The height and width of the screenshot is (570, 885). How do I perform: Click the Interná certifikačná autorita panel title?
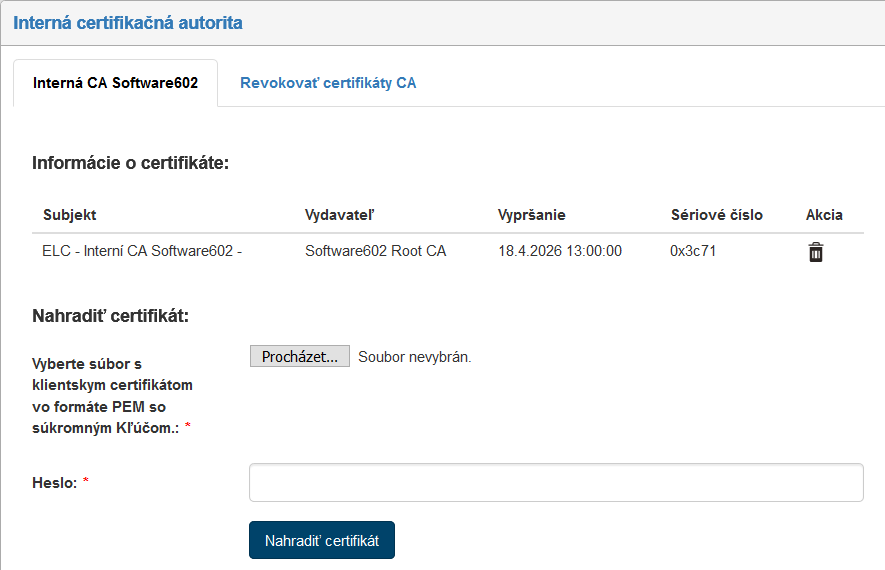[x=128, y=22]
